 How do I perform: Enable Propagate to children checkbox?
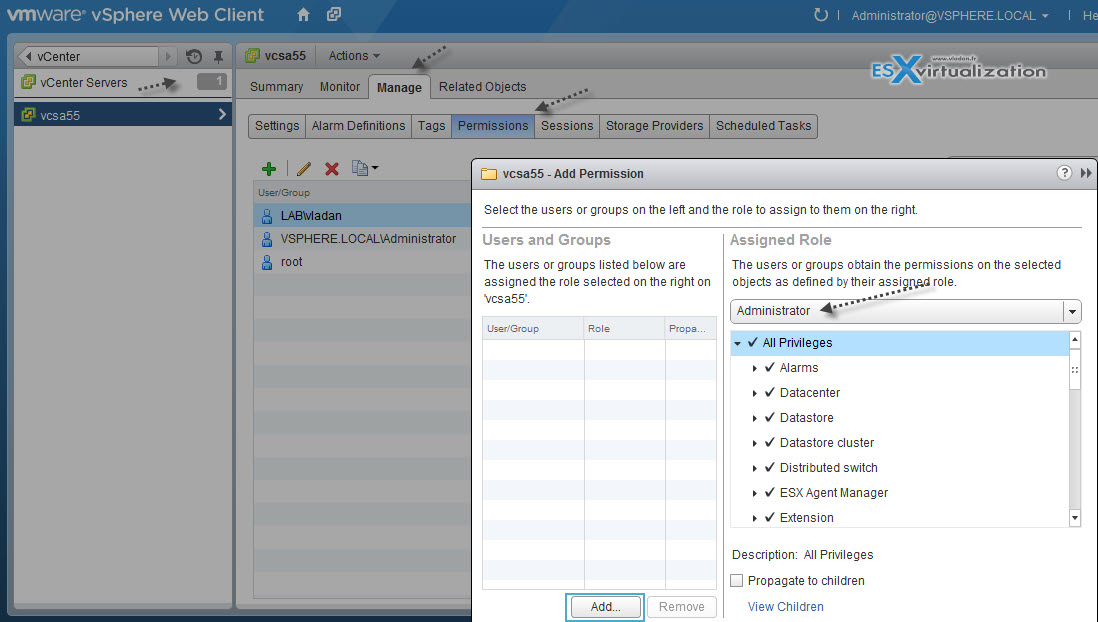(737, 581)
